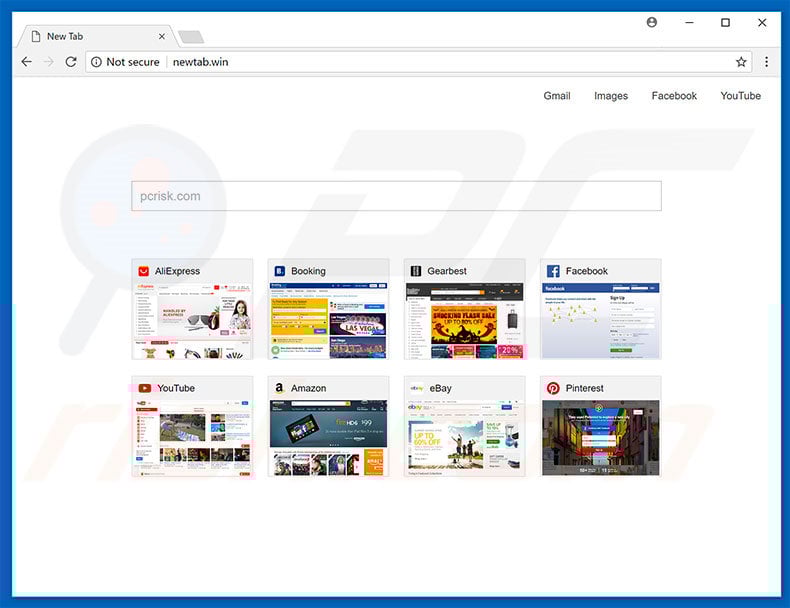The height and width of the screenshot is (608, 790).
Task: Open the Gmail link
Action: click(557, 96)
